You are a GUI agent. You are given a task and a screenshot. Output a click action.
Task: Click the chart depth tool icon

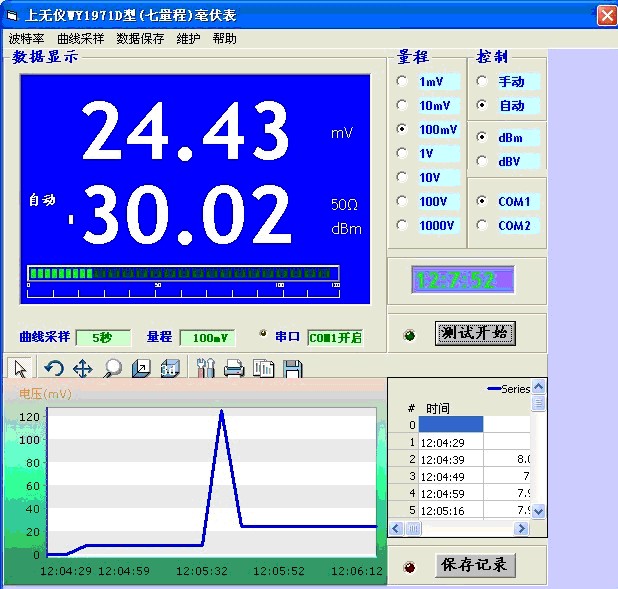pyautogui.click(x=141, y=368)
